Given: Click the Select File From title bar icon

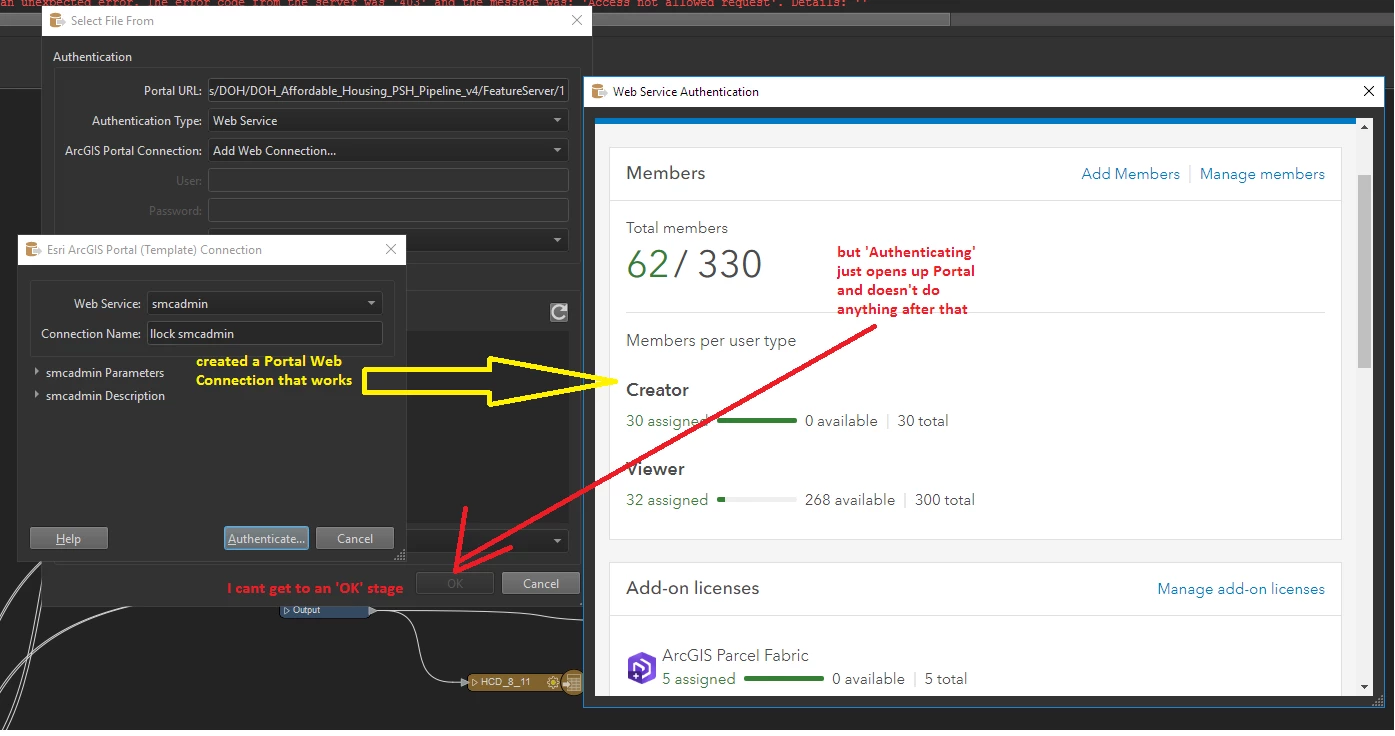Looking at the screenshot, I should tap(57, 20).
